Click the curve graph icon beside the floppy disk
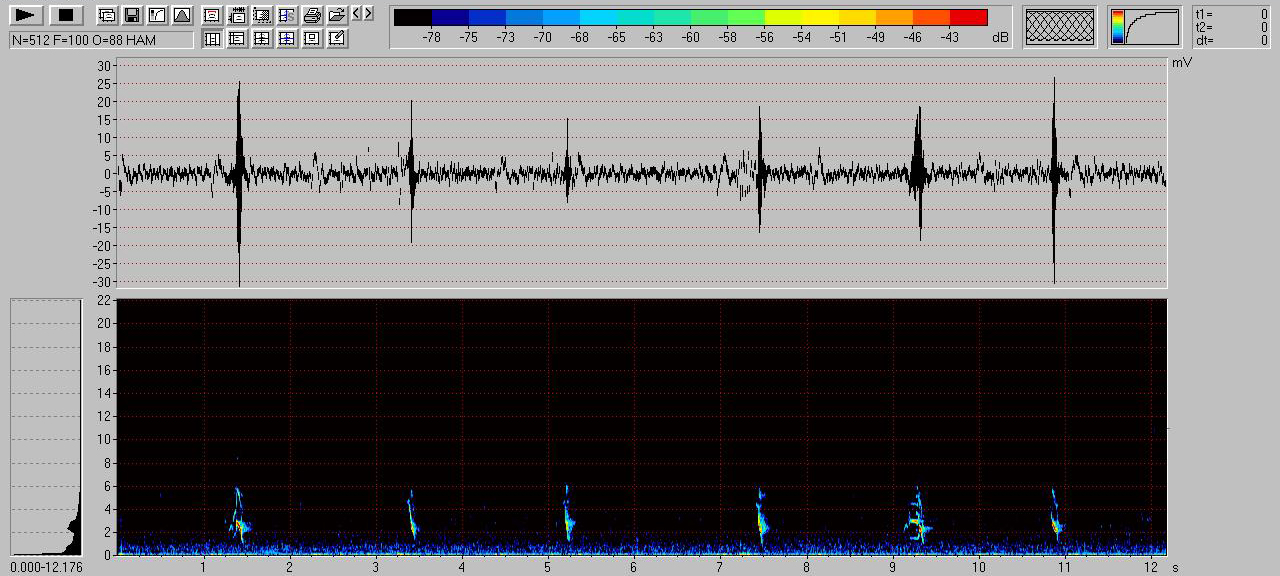The image size is (1280, 576). point(156,15)
